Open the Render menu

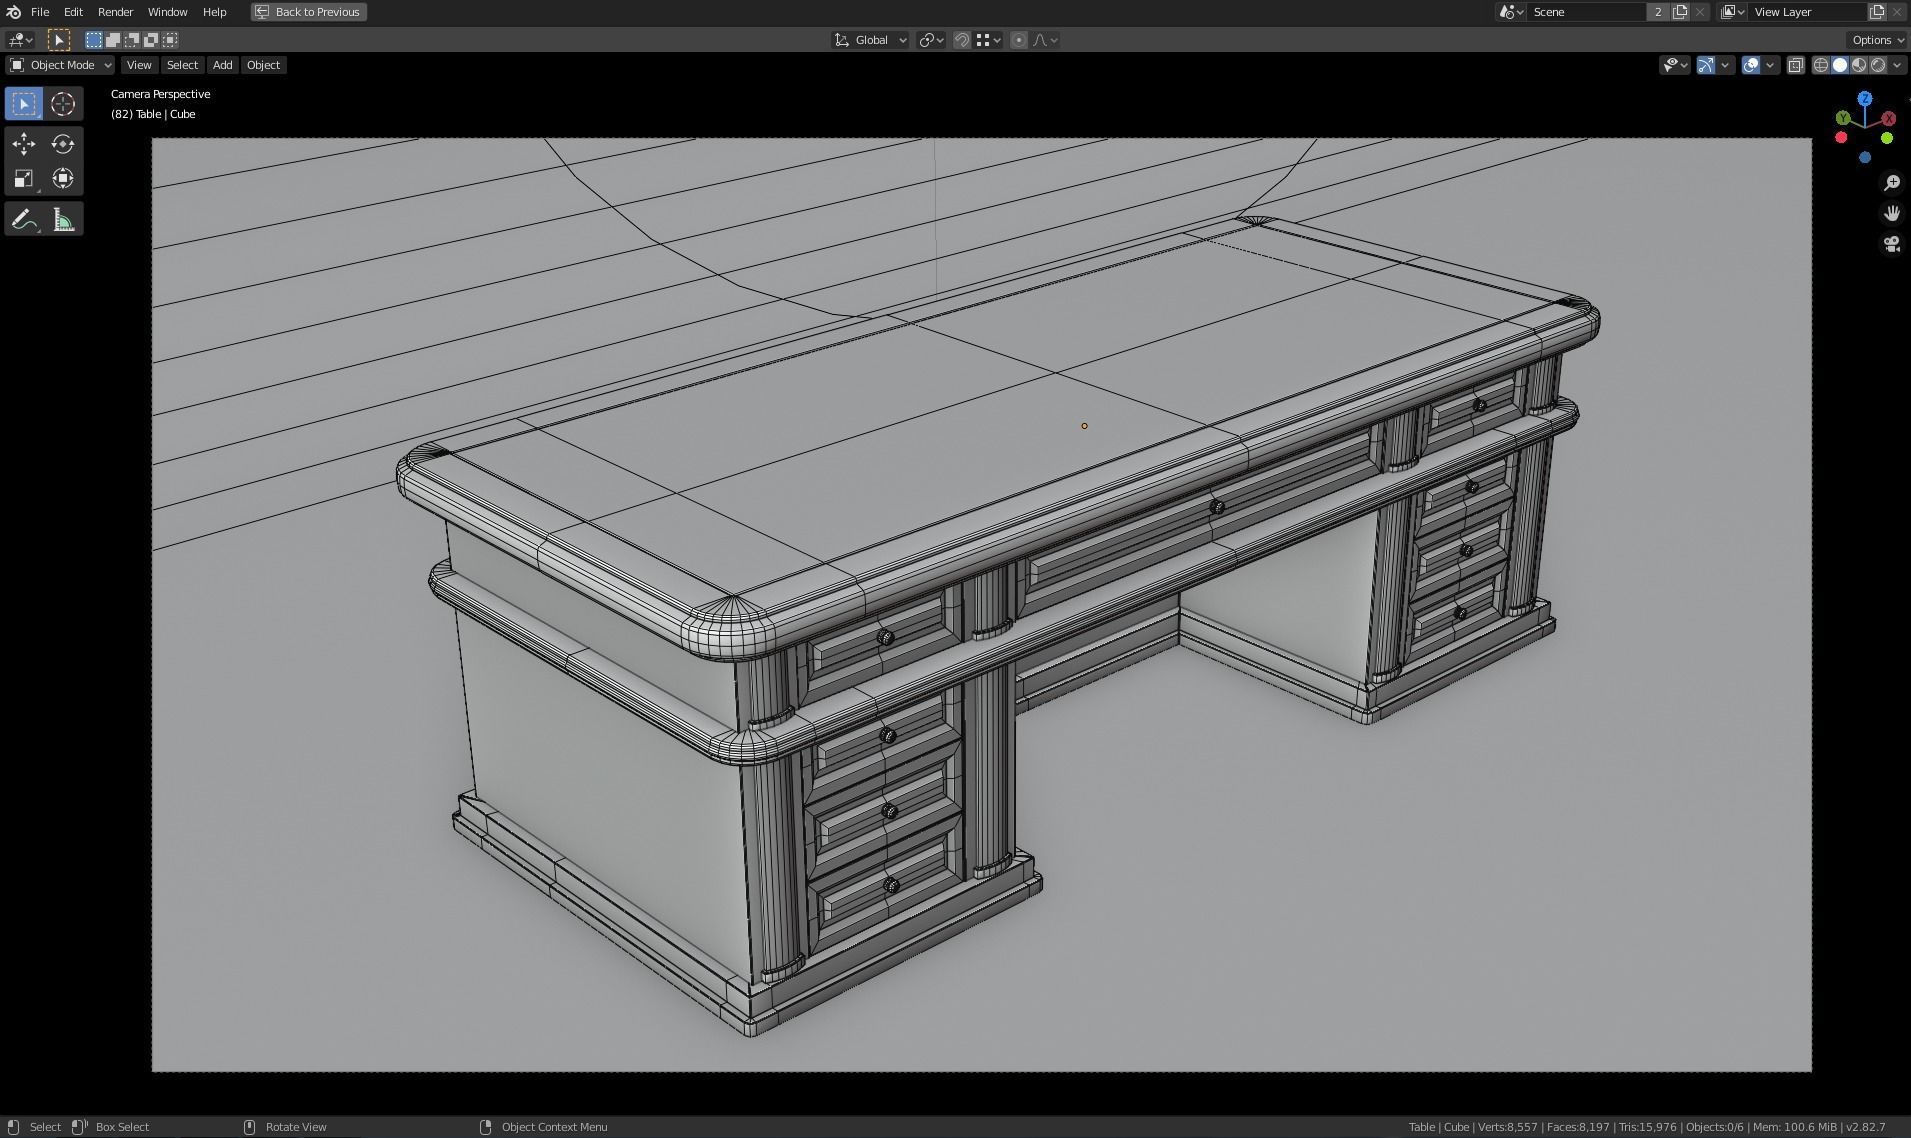pos(115,12)
